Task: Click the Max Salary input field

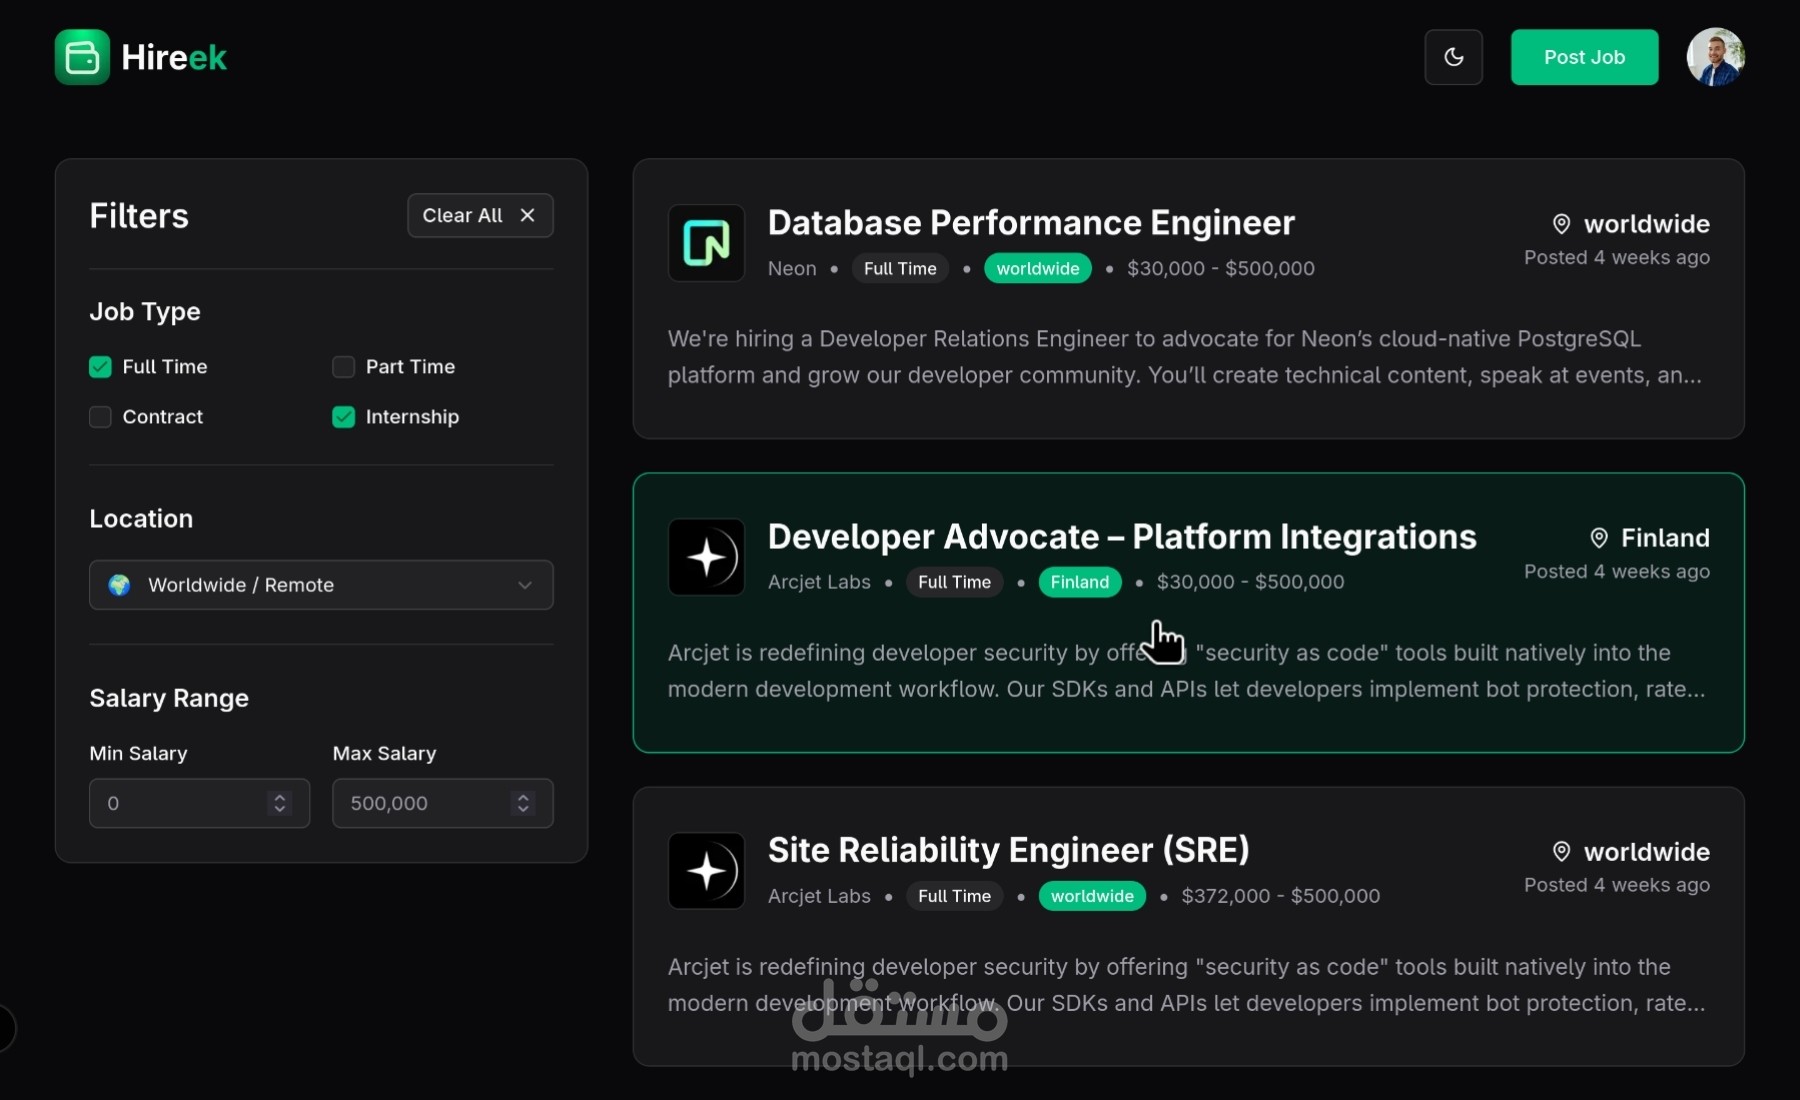Action: pos(442,803)
